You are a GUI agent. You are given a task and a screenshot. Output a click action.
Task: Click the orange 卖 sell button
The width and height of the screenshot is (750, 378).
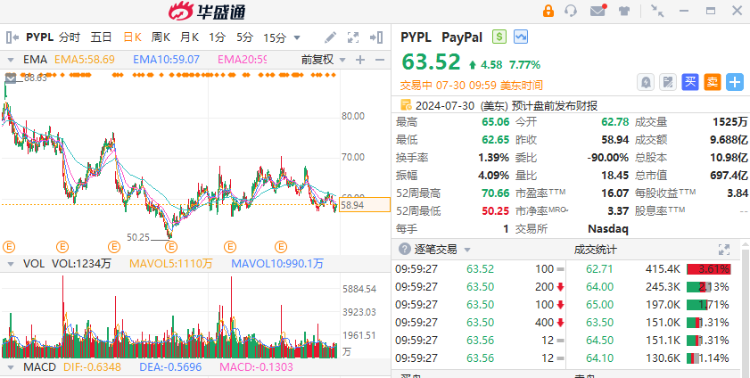(x=712, y=82)
